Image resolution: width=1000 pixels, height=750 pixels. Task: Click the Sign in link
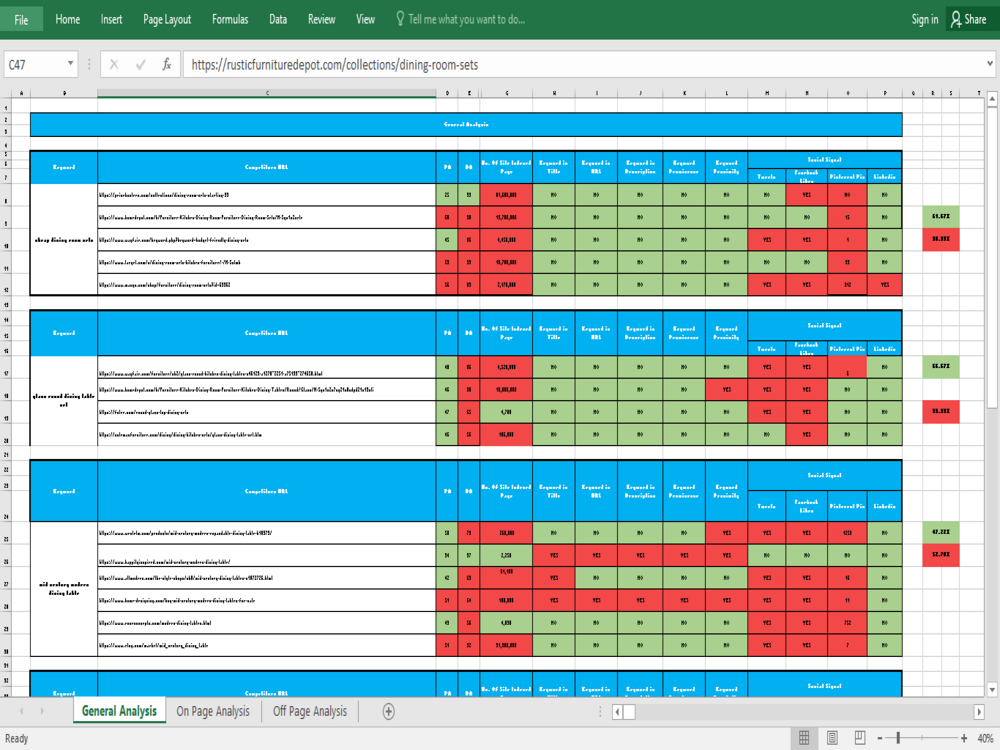[924, 19]
